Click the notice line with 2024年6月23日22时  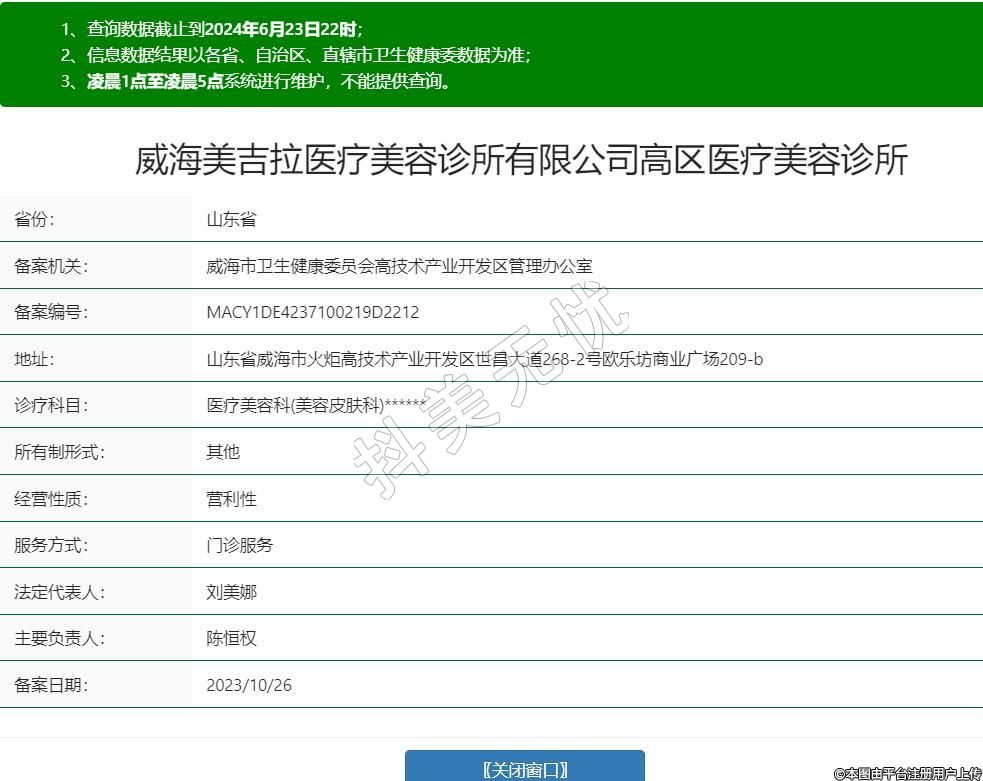coord(212,29)
